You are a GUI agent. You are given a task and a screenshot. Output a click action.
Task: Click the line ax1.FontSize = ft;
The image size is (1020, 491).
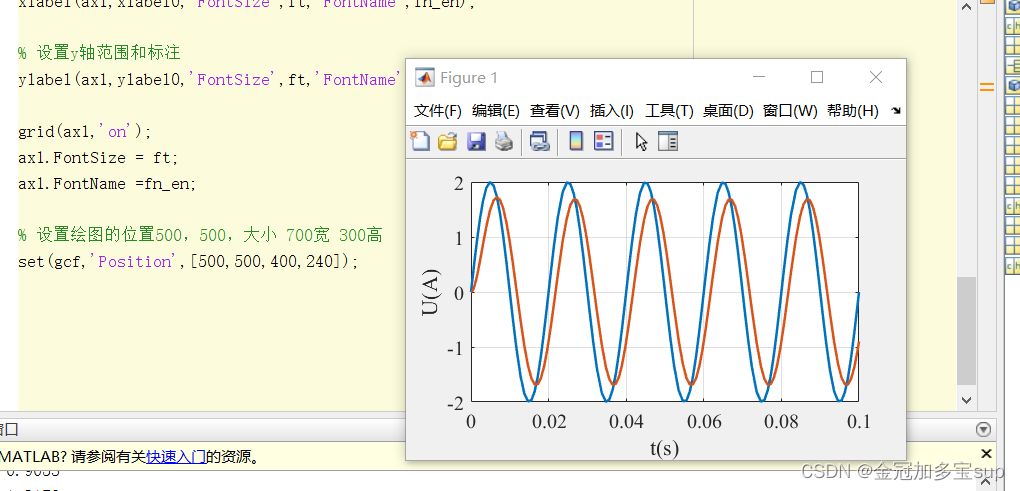[98, 158]
